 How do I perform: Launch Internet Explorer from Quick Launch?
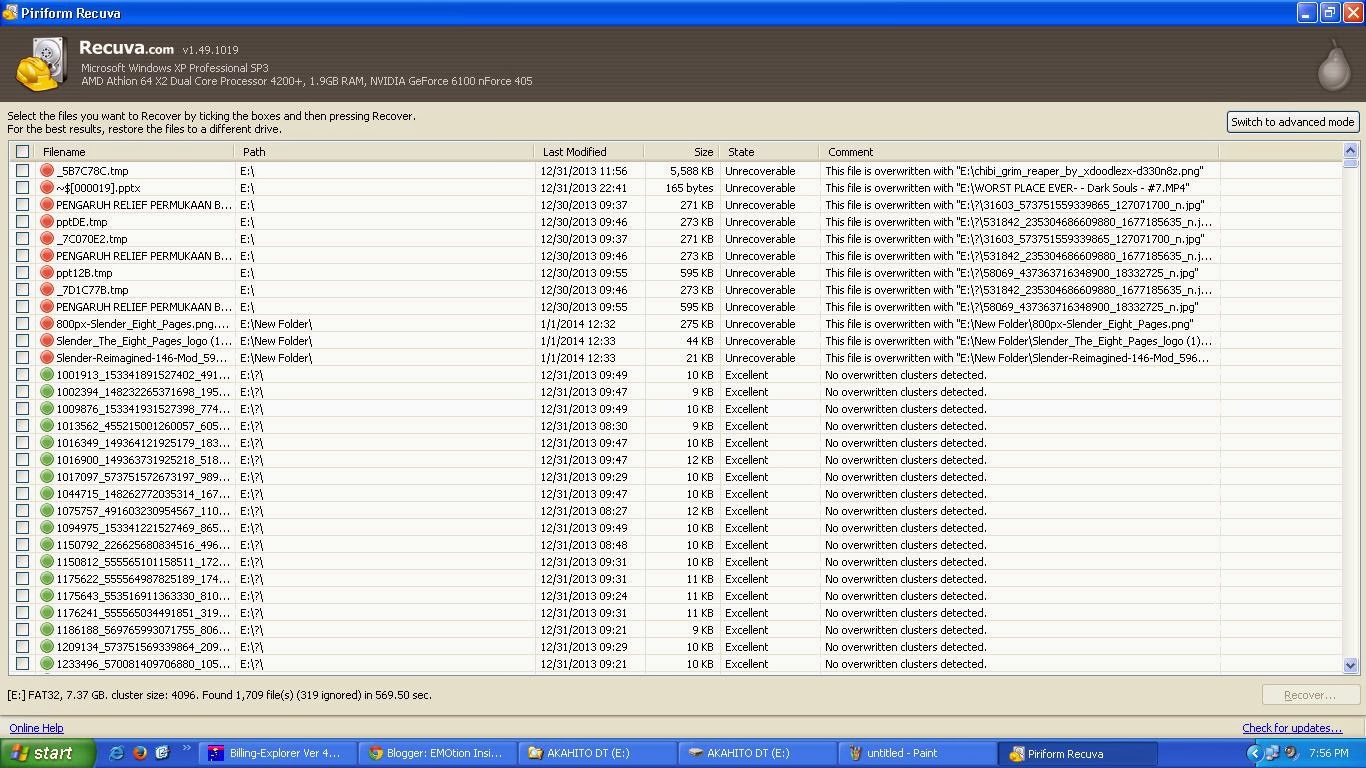click(117, 753)
